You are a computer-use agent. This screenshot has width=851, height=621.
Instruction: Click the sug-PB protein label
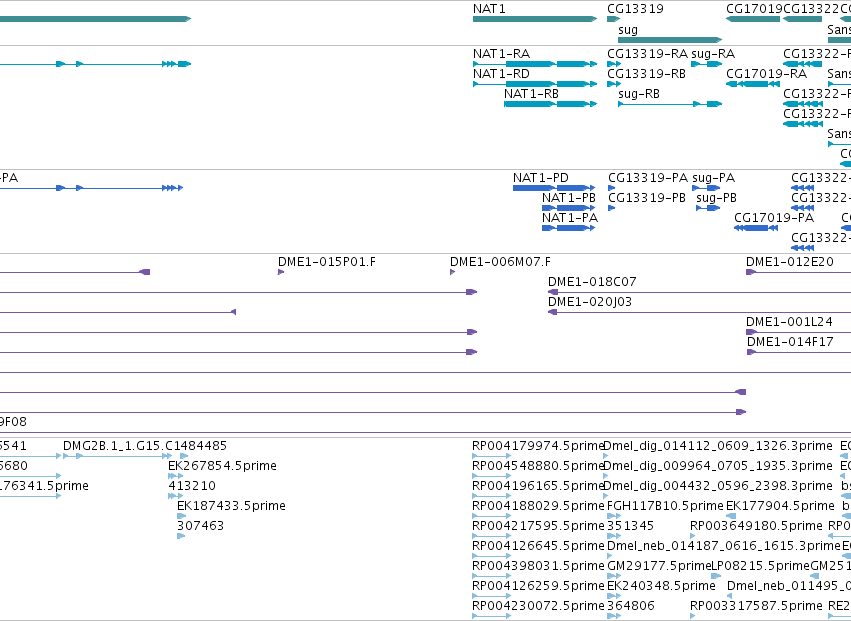click(x=716, y=198)
